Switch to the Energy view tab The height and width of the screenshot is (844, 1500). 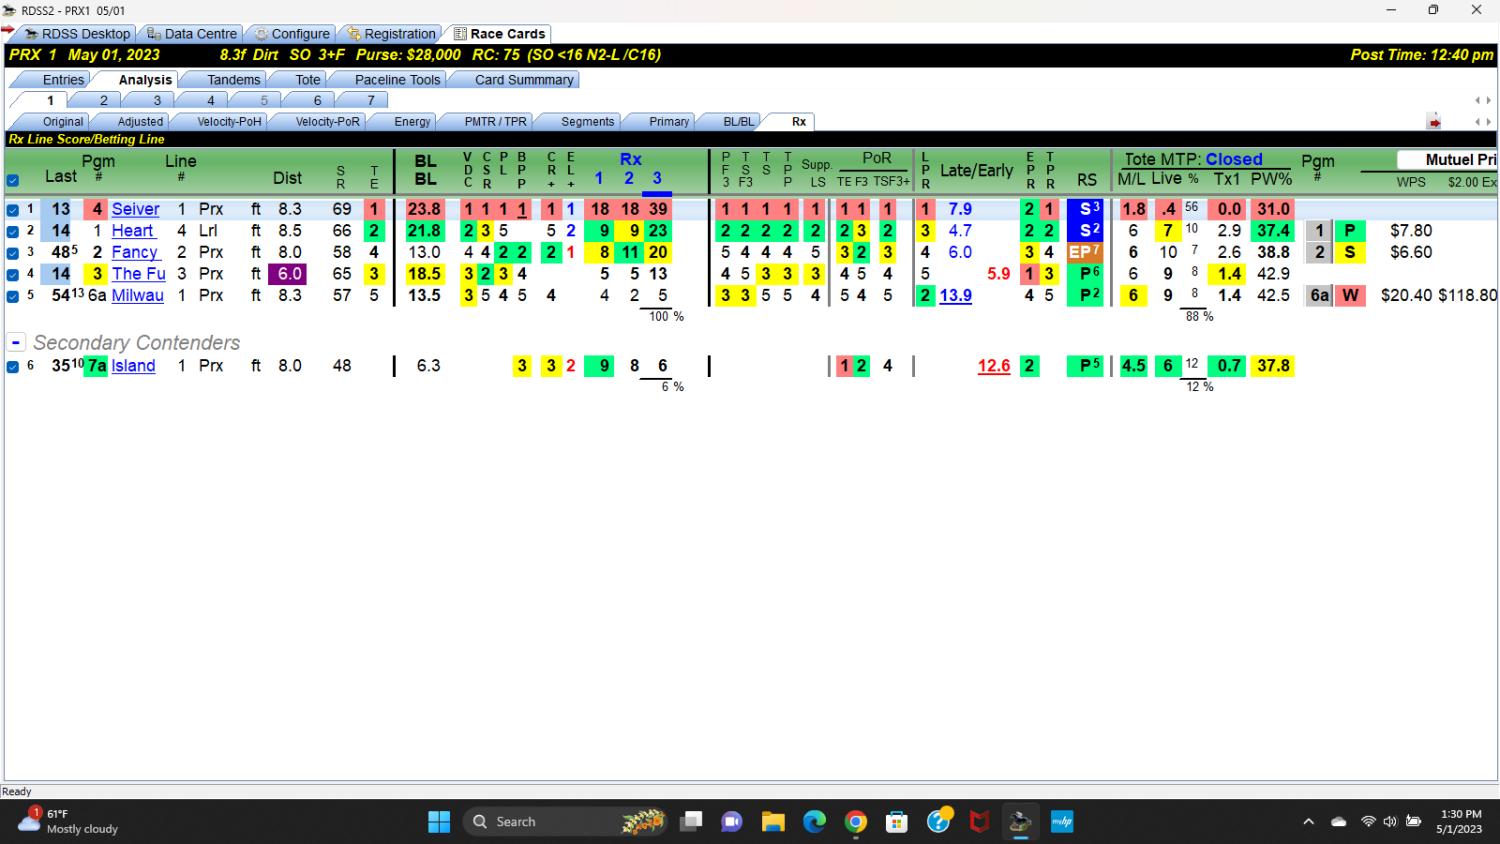coord(412,121)
